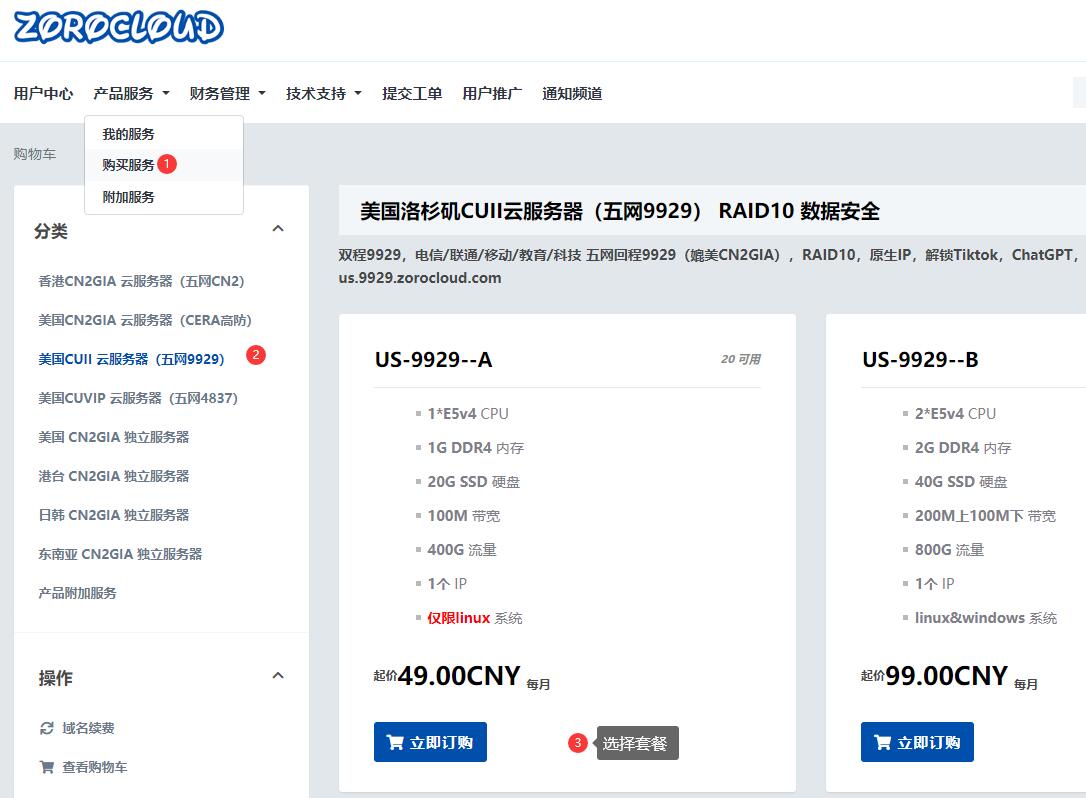1086x798 pixels.
Task: Collapse the 分类 panel chevron
Action: point(278,229)
